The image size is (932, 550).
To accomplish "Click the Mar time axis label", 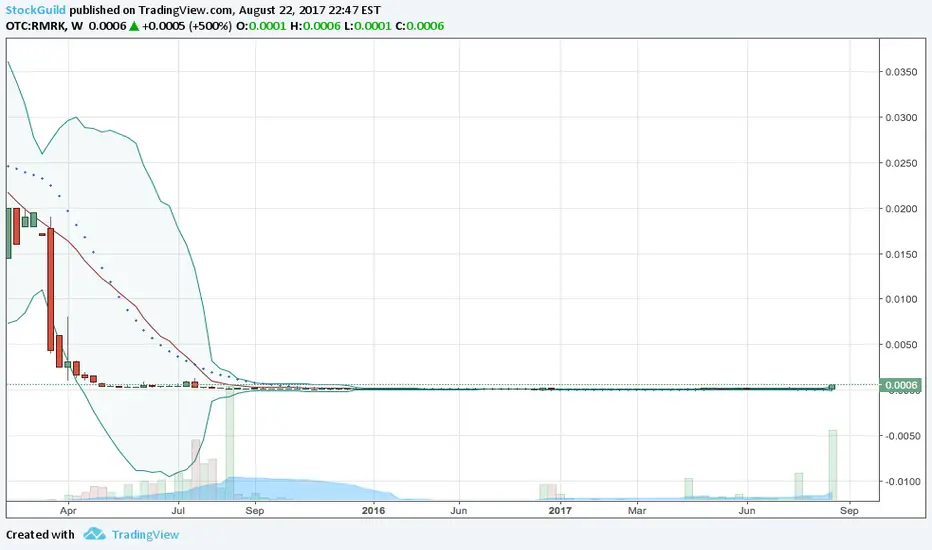I will (x=637, y=511).
